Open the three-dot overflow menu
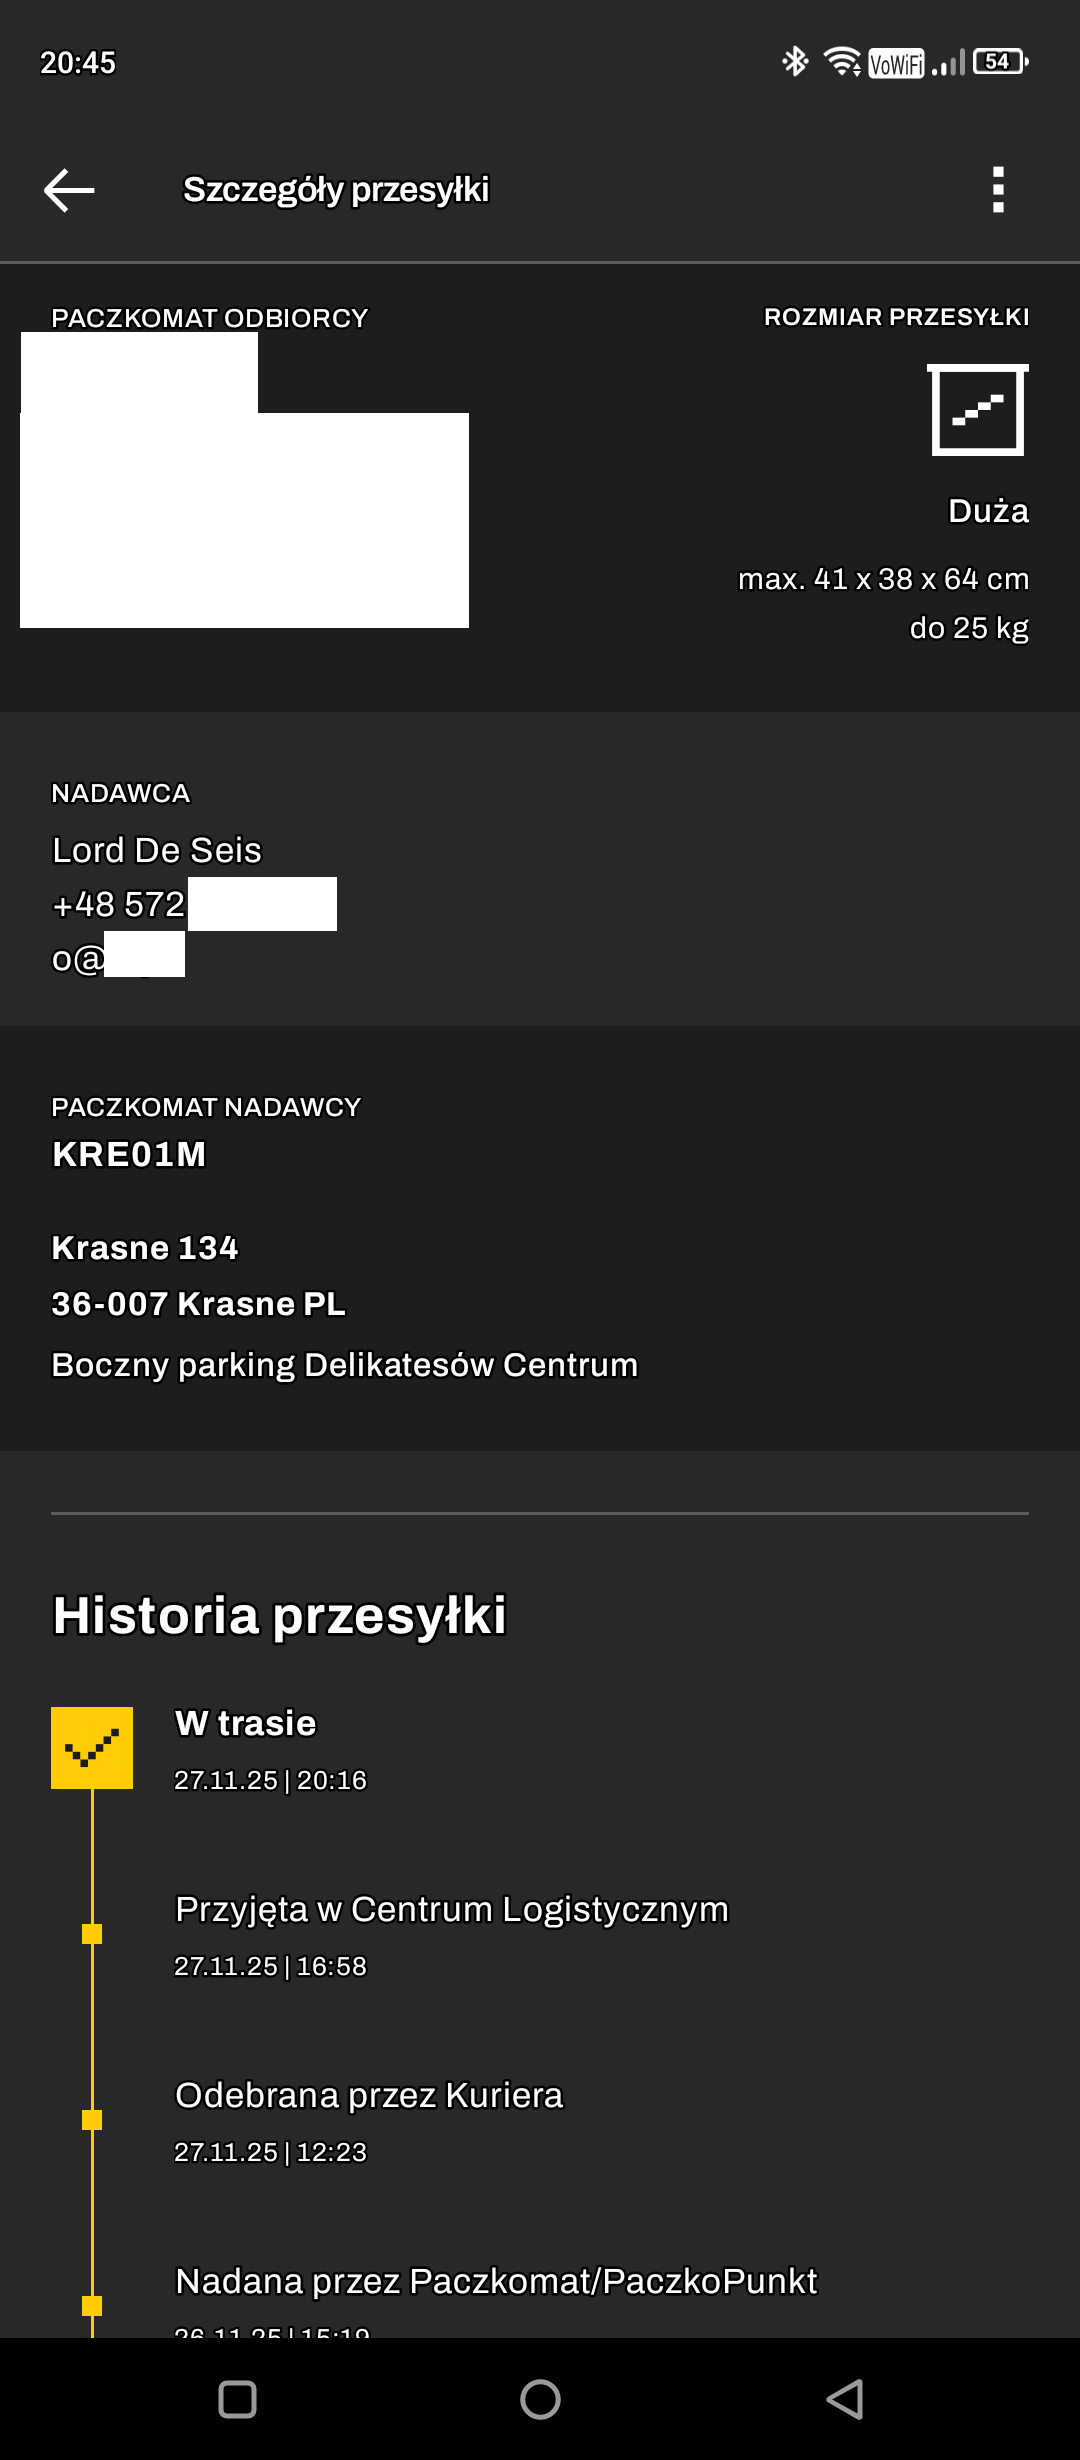The image size is (1080, 2460). 997,190
